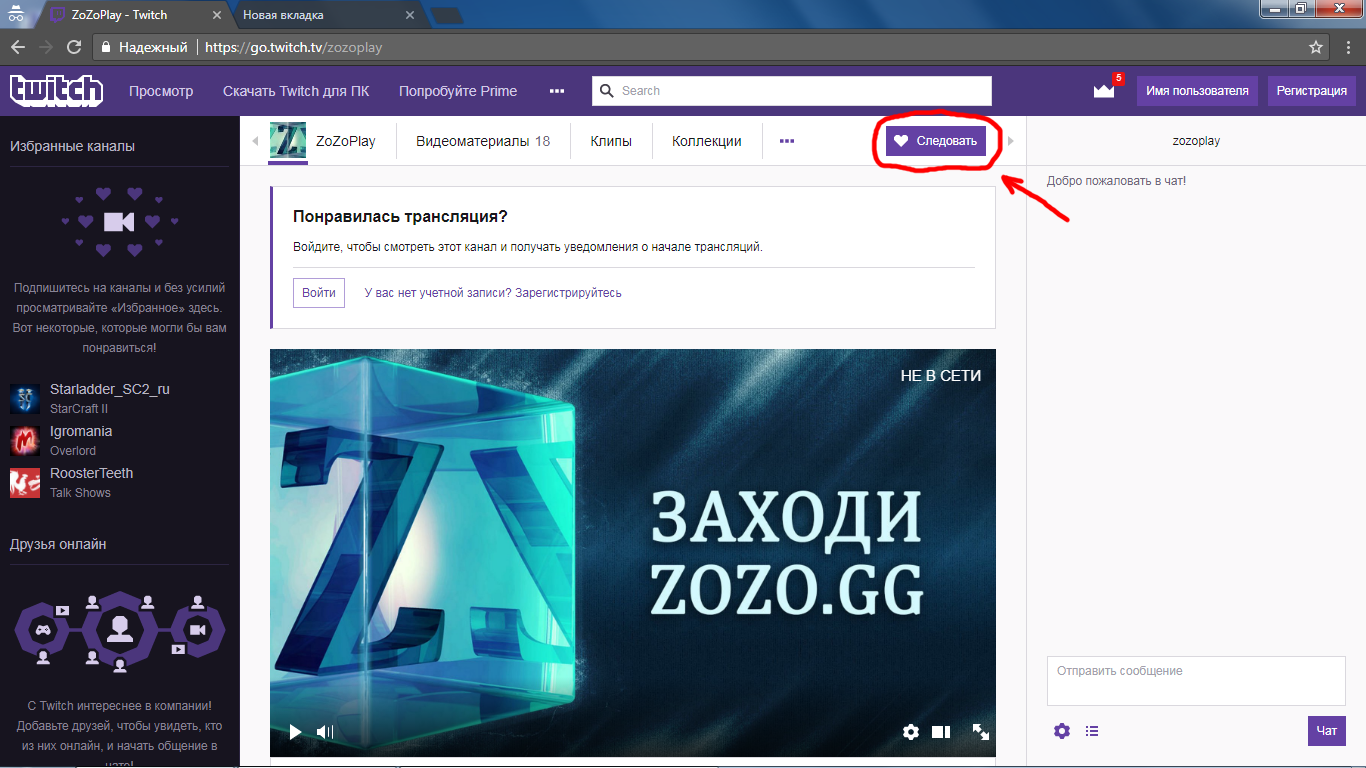Click the forward arrow in browser
The width and height of the screenshot is (1366, 768).
click(x=46, y=47)
